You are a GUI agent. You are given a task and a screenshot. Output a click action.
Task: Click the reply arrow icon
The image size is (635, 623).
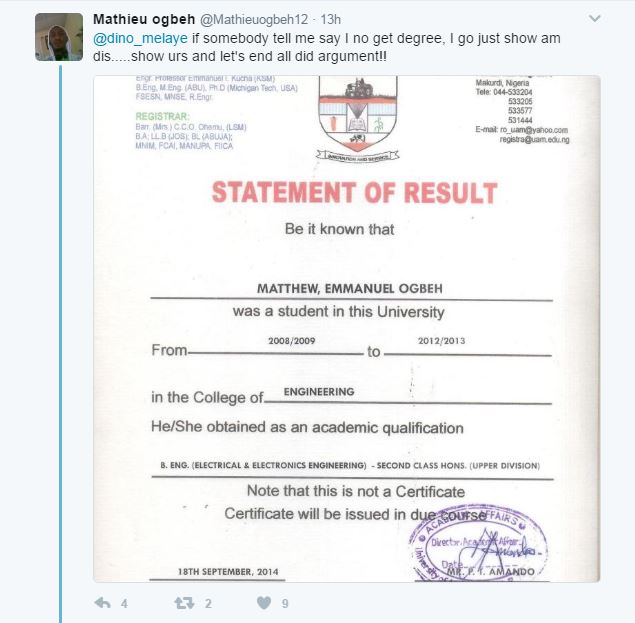coord(101,603)
